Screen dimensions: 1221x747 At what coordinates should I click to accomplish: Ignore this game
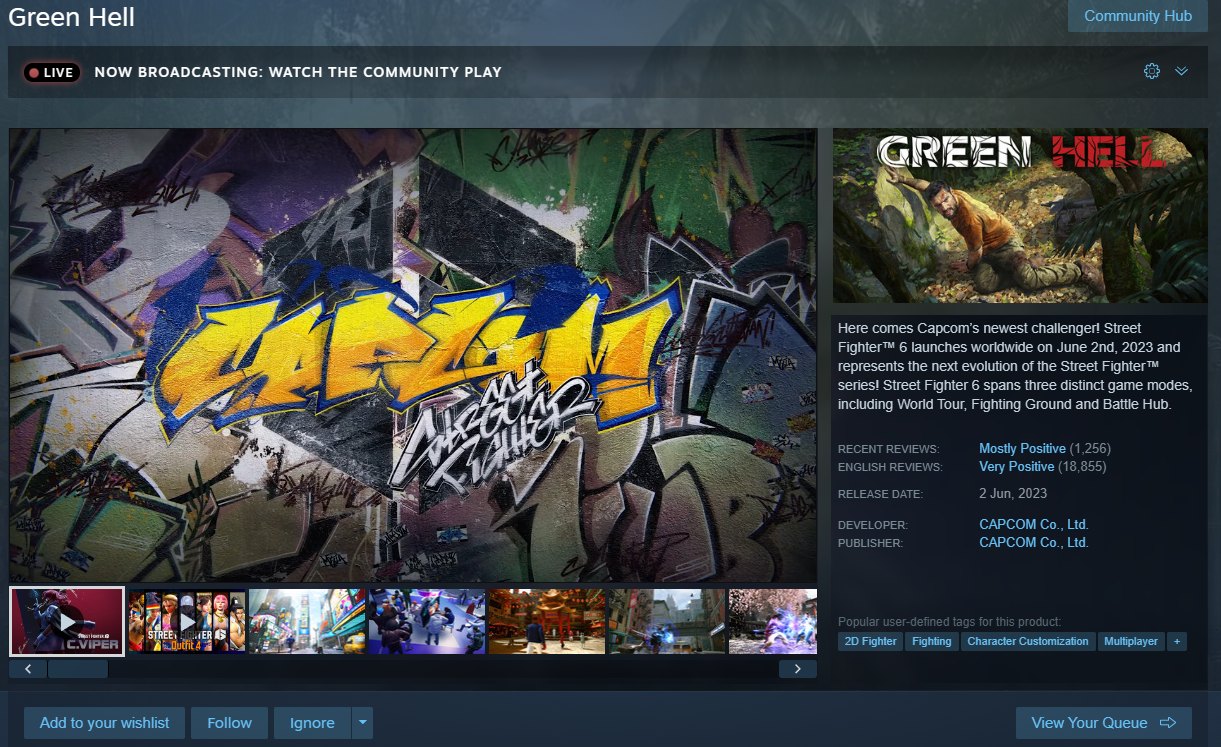click(x=312, y=723)
